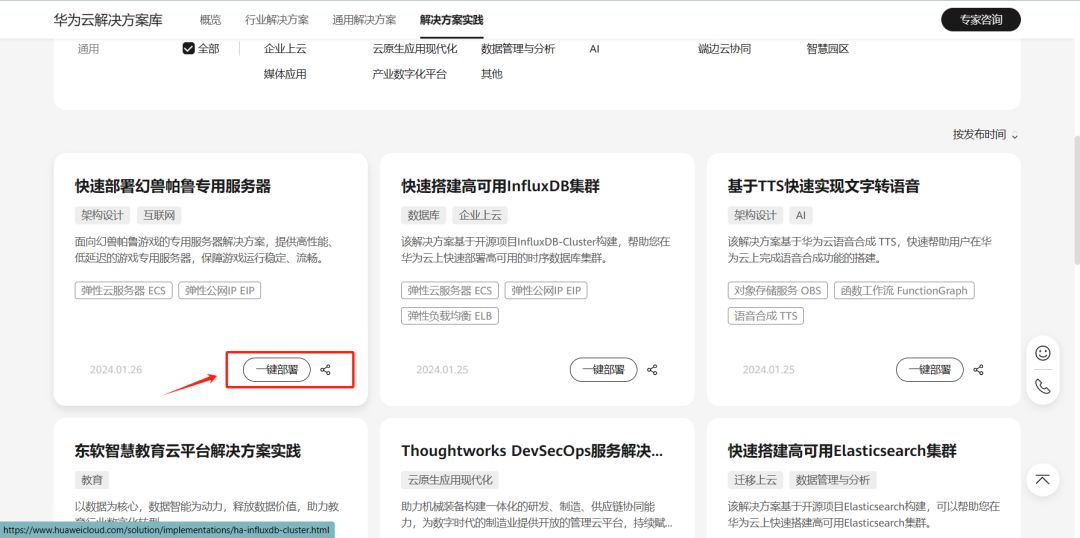The image size is (1080, 538).
Task: Click 对象存储服务 OBS service tag
Action: [x=778, y=291]
